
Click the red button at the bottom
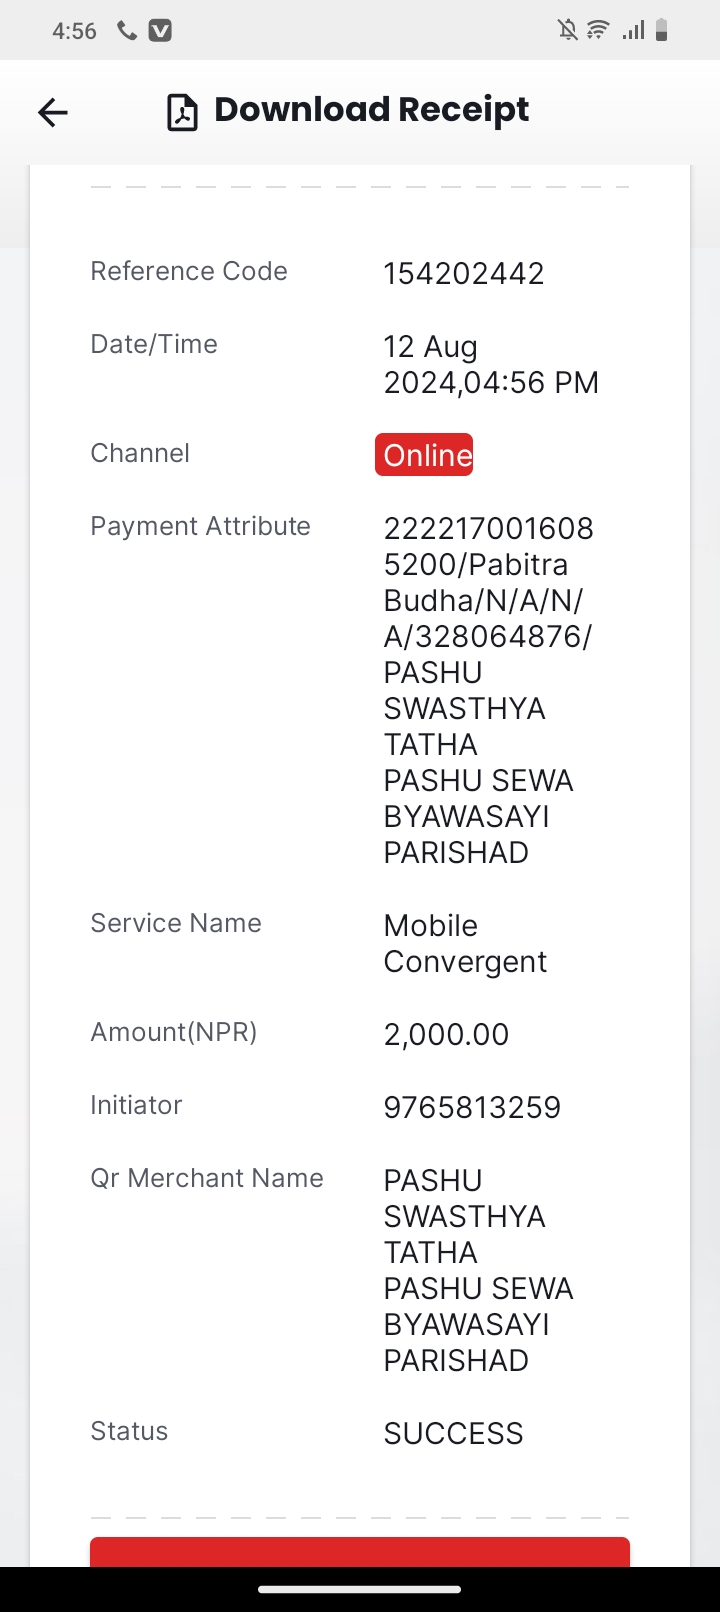coord(360,1552)
